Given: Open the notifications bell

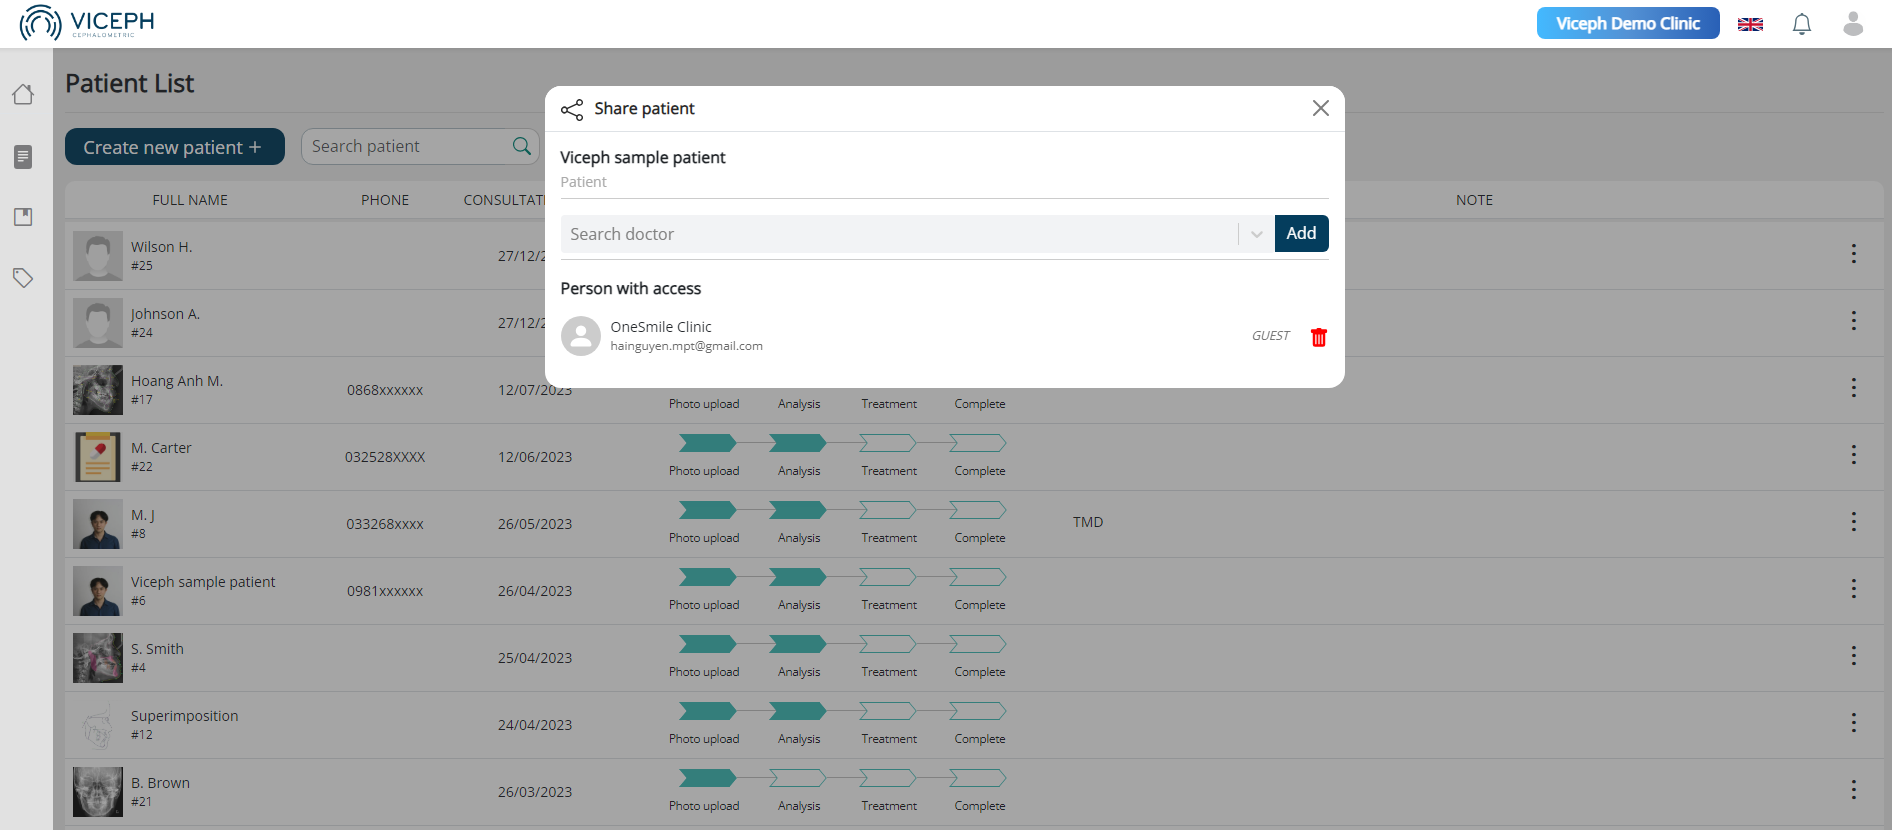Looking at the screenshot, I should [x=1801, y=24].
